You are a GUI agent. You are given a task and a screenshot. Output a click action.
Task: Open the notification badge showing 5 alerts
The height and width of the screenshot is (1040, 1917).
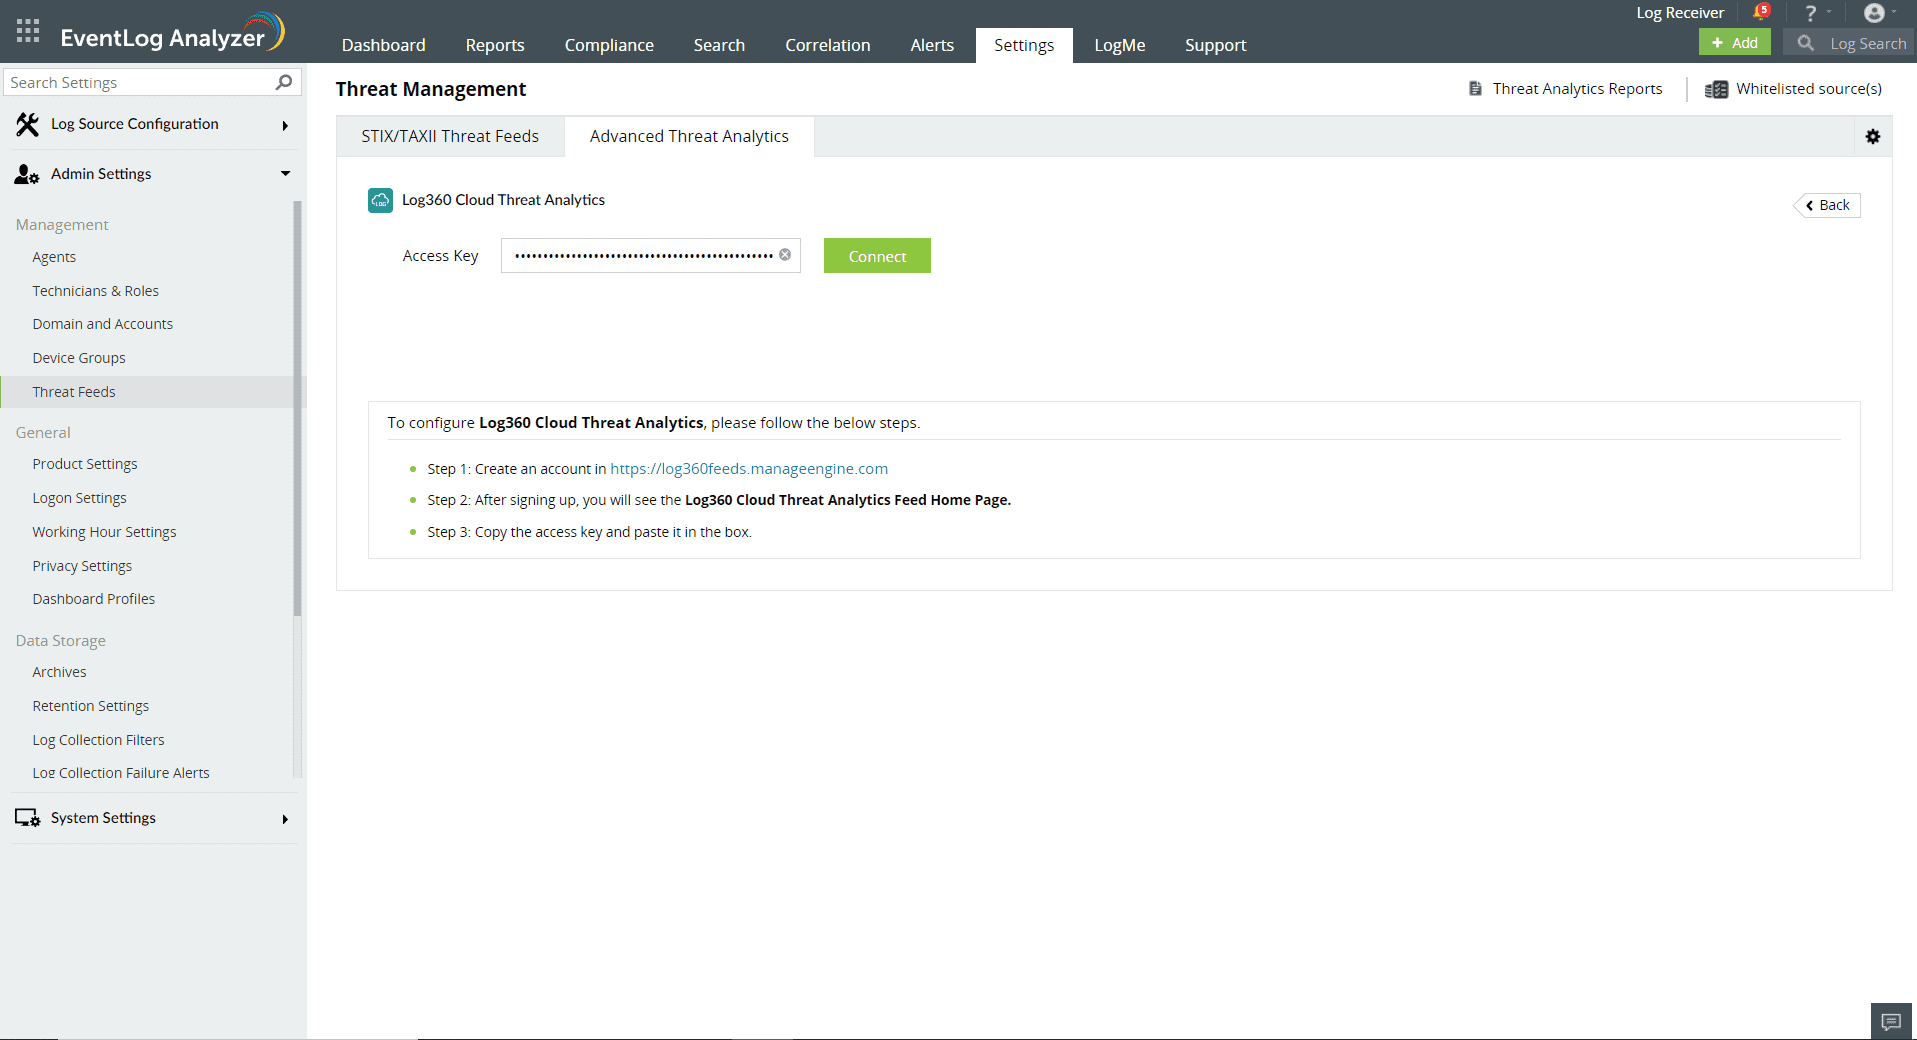(1762, 11)
